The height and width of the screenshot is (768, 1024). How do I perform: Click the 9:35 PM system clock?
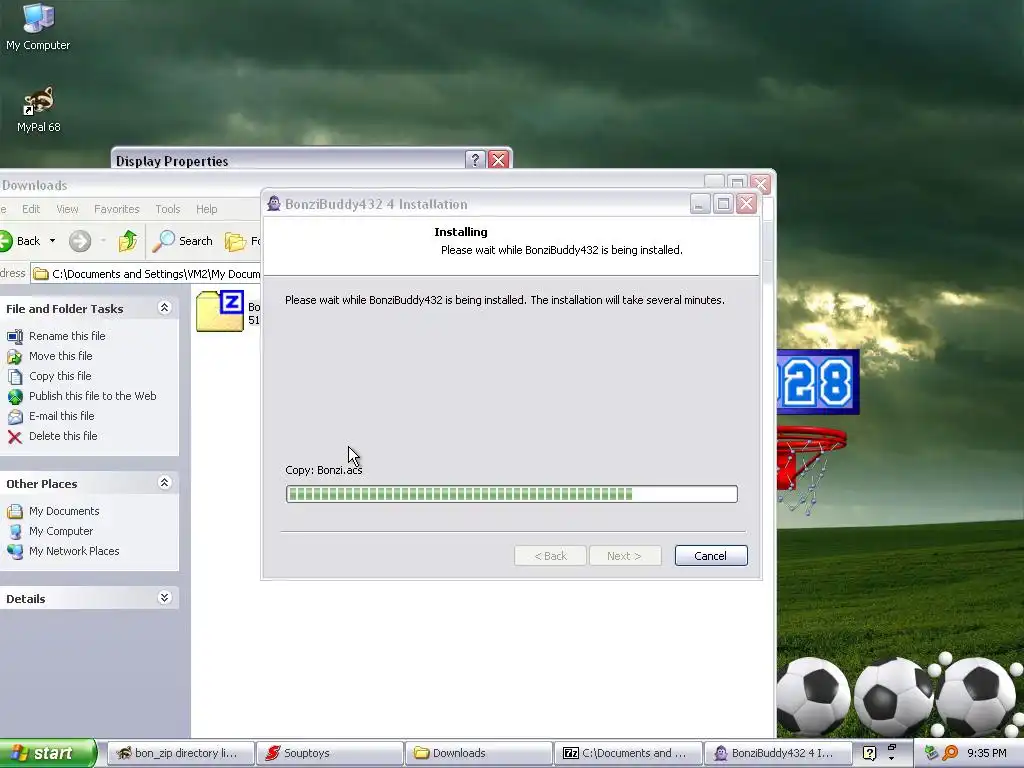tap(987, 753)
